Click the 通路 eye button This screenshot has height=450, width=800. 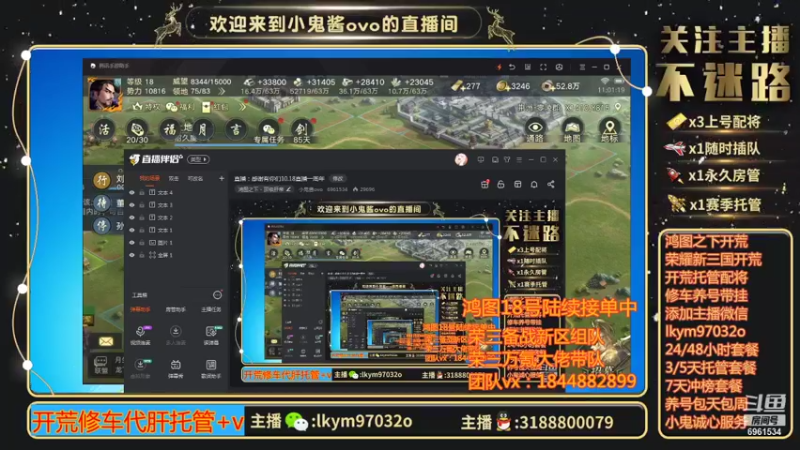(535, 131)
